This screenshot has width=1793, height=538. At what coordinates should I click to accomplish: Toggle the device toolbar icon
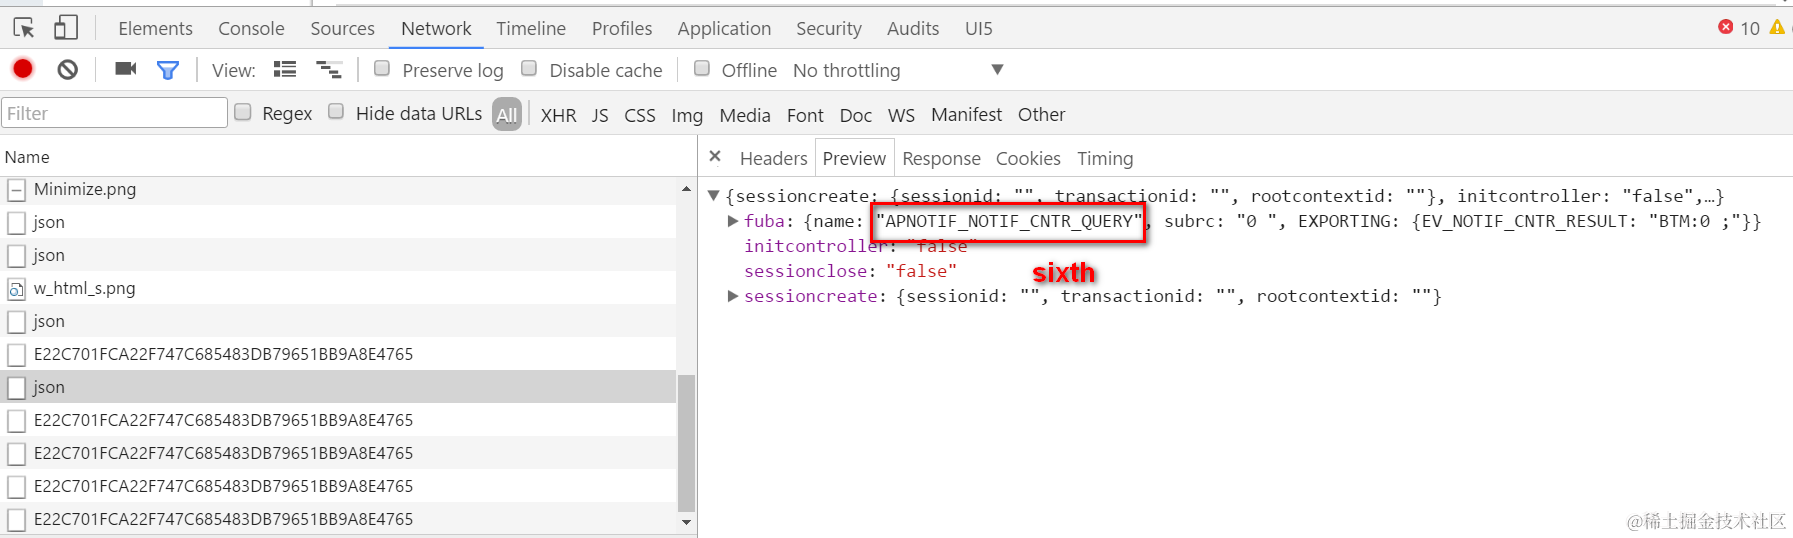coord(66,28)
